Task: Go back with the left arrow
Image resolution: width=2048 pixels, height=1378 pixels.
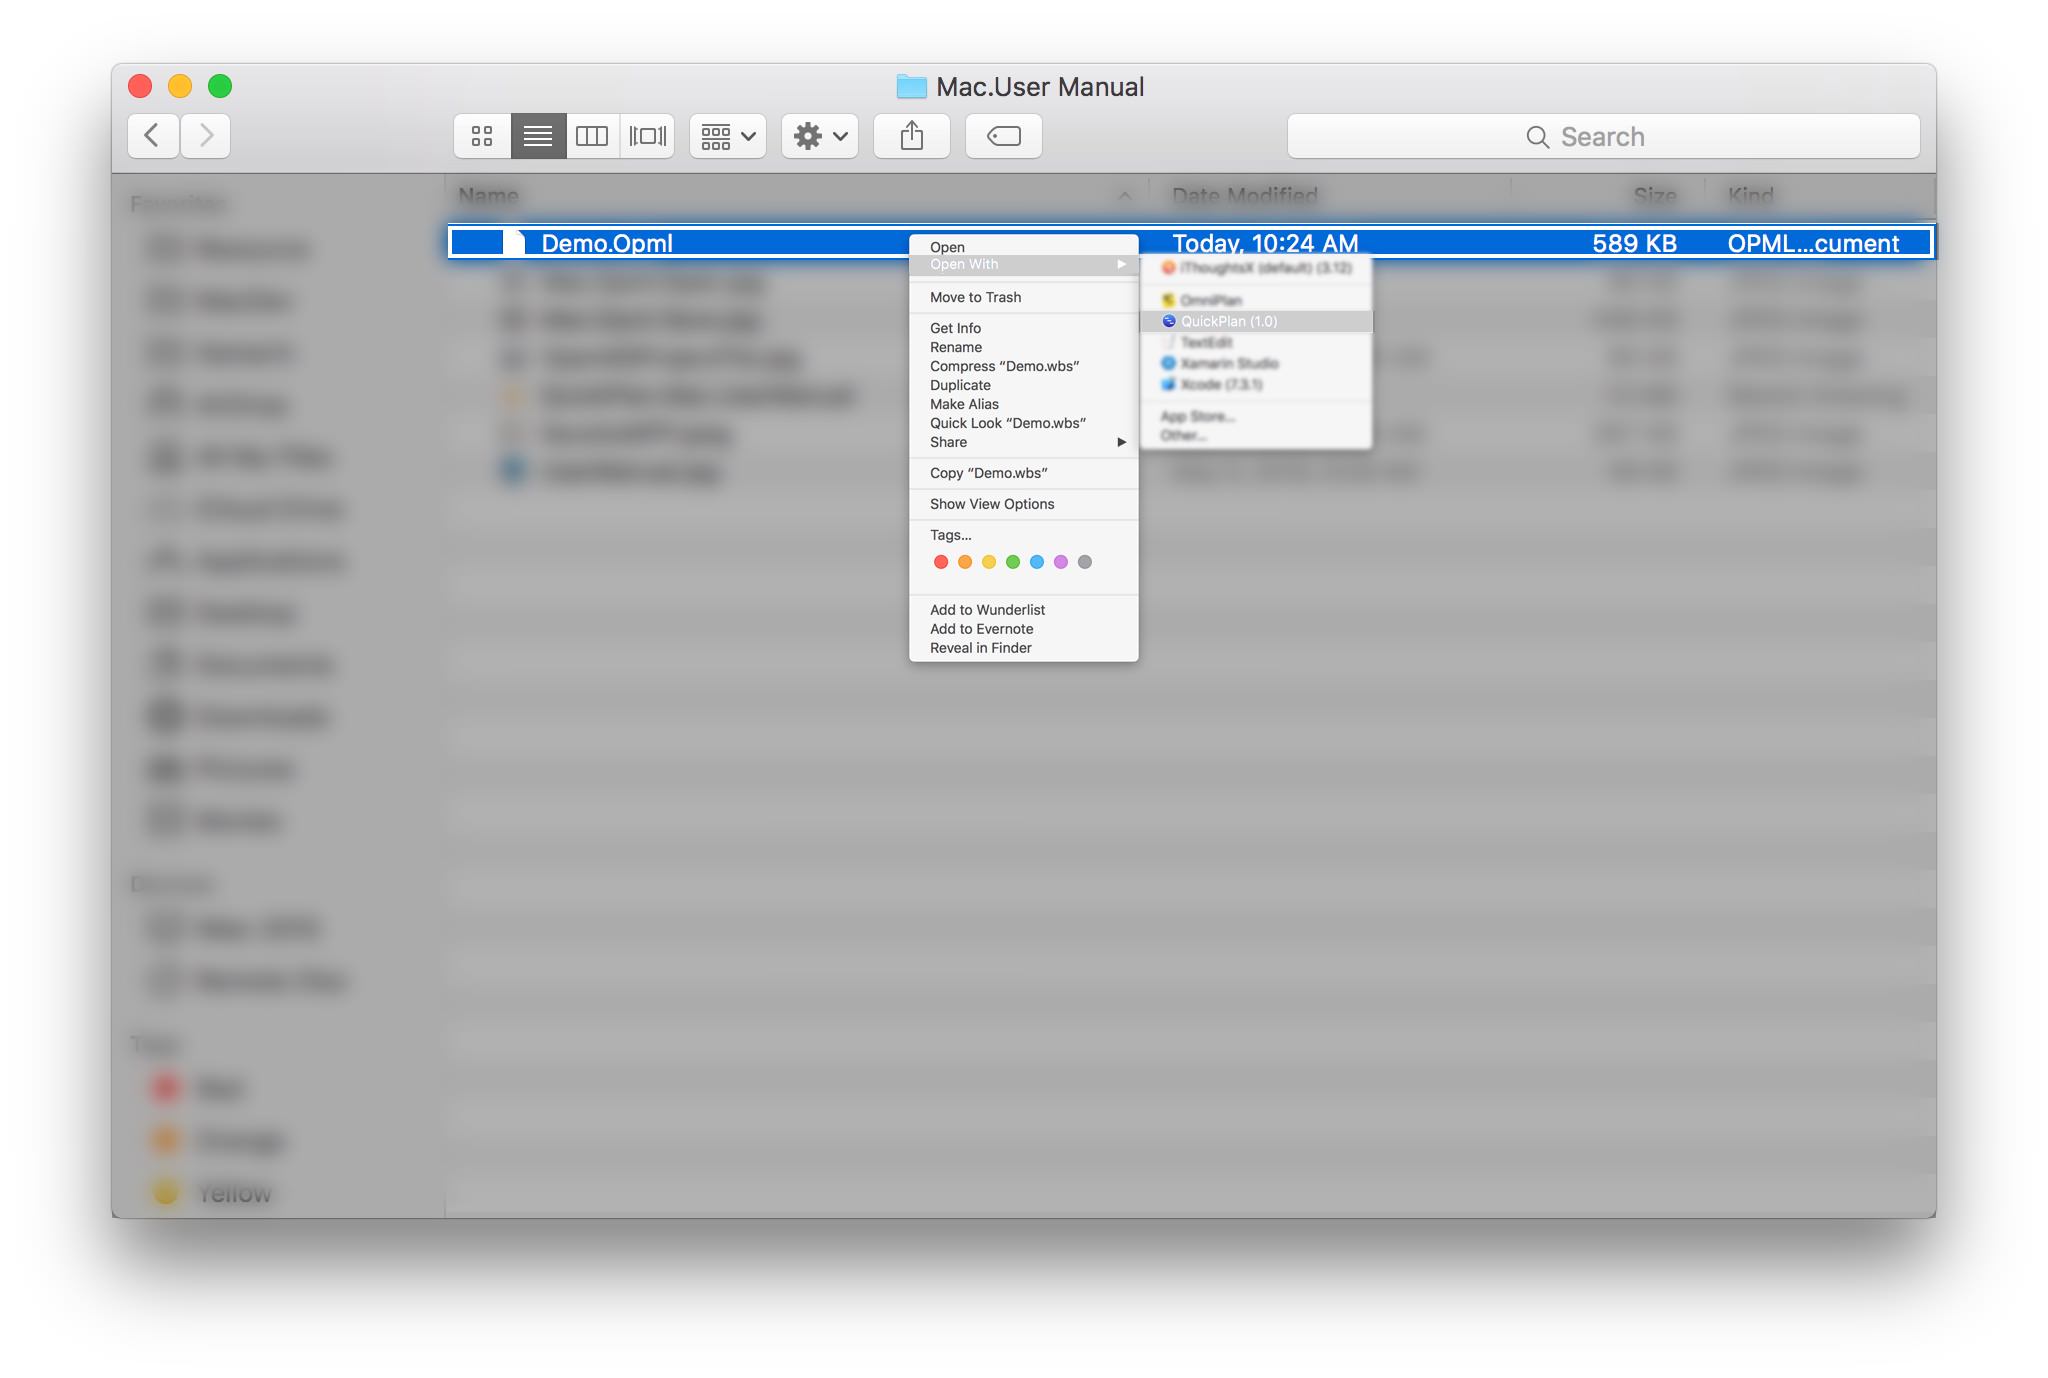Action: click(153, 136)
